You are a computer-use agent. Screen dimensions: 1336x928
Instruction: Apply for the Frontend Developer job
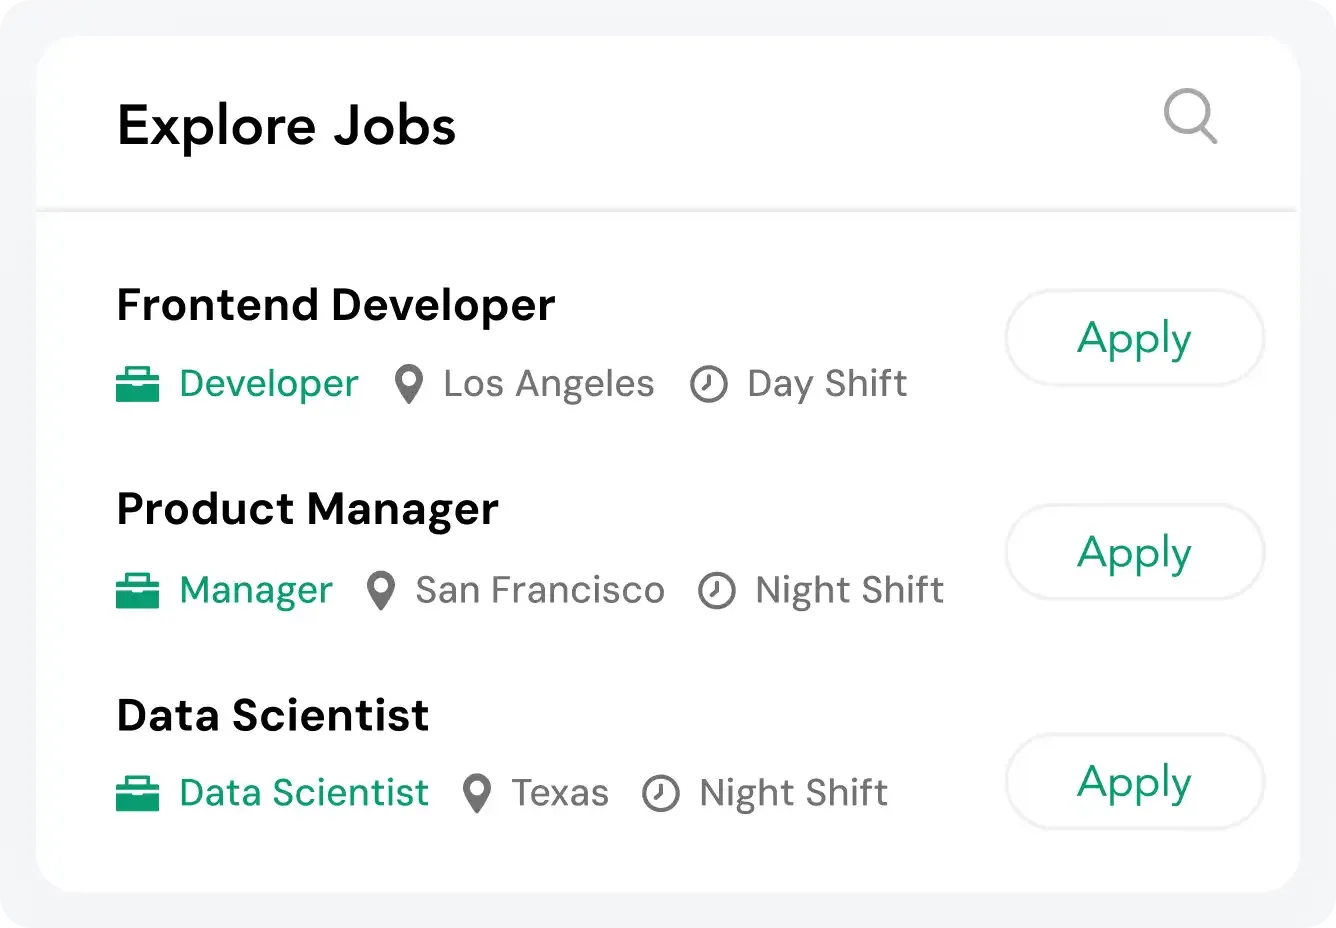[x=1133, y=338]
